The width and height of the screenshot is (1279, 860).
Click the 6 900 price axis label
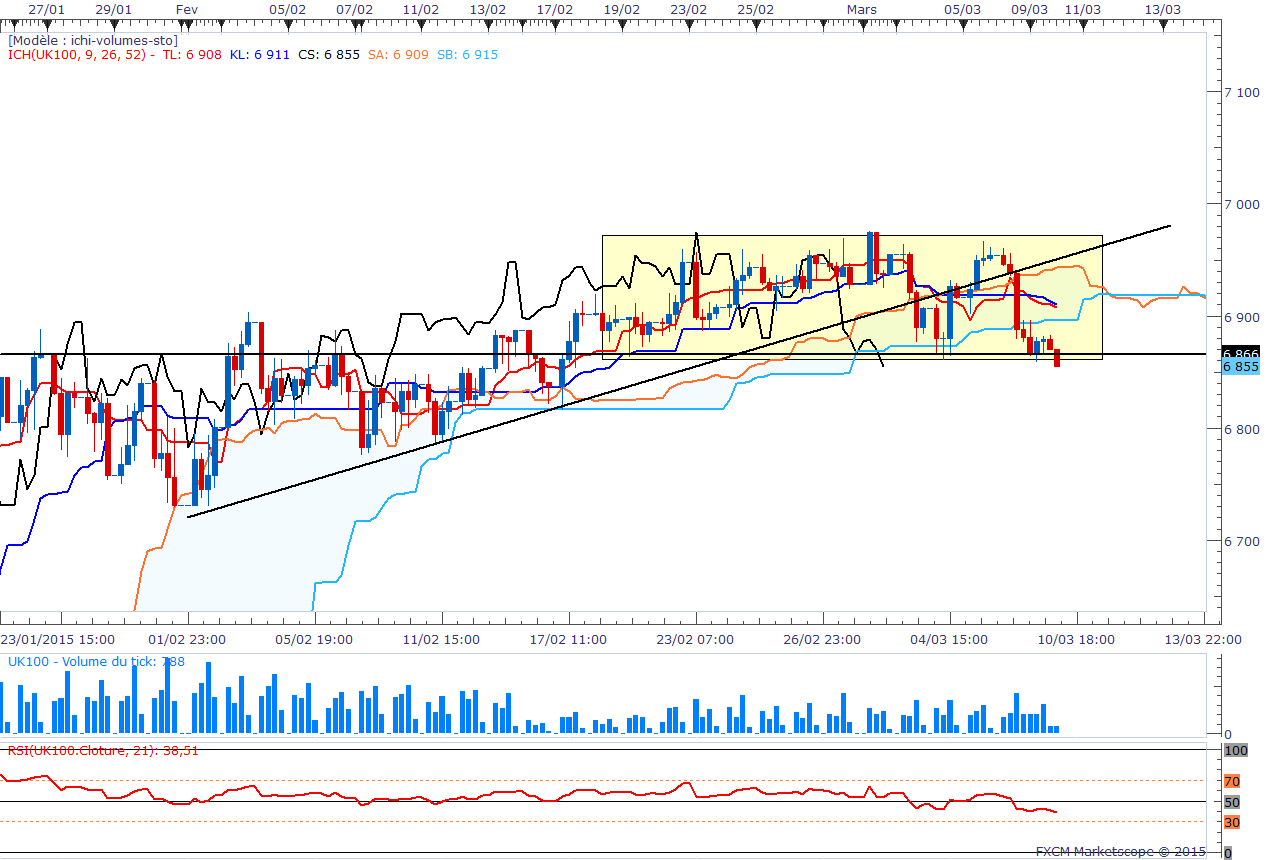[x=1241, y=317]
